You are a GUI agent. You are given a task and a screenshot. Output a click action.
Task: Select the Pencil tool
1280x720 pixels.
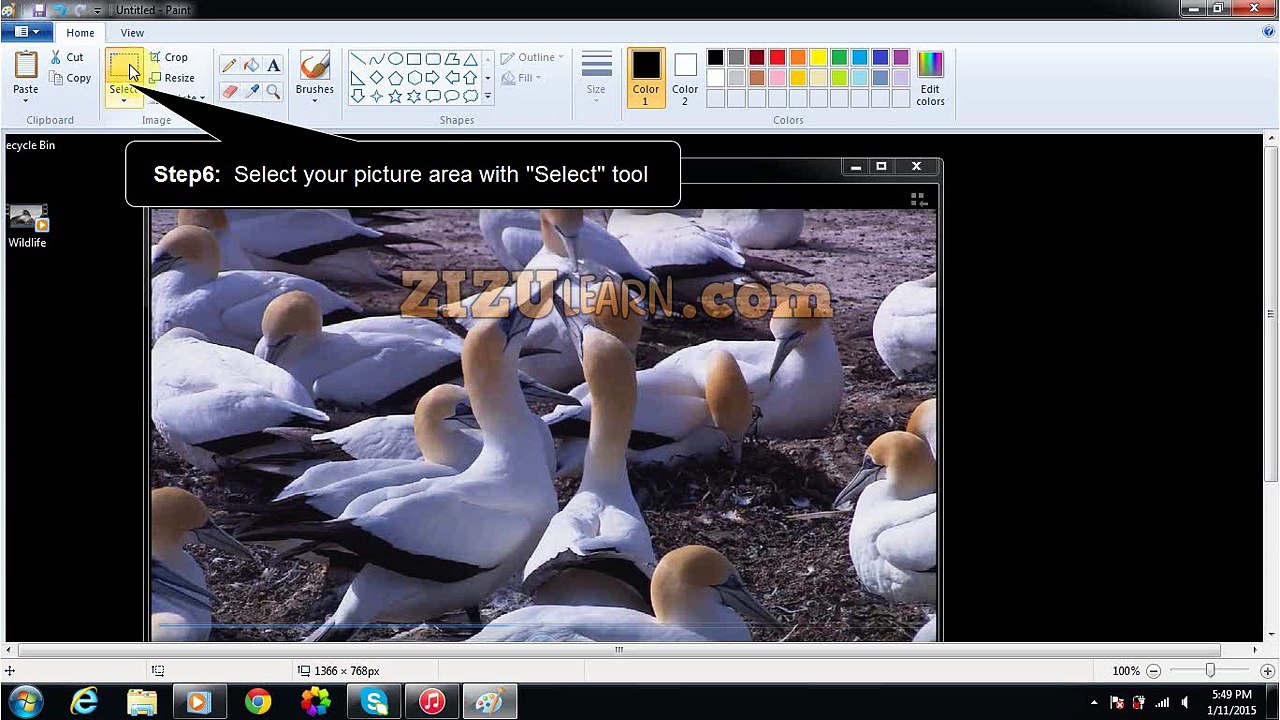pos(229,65)
